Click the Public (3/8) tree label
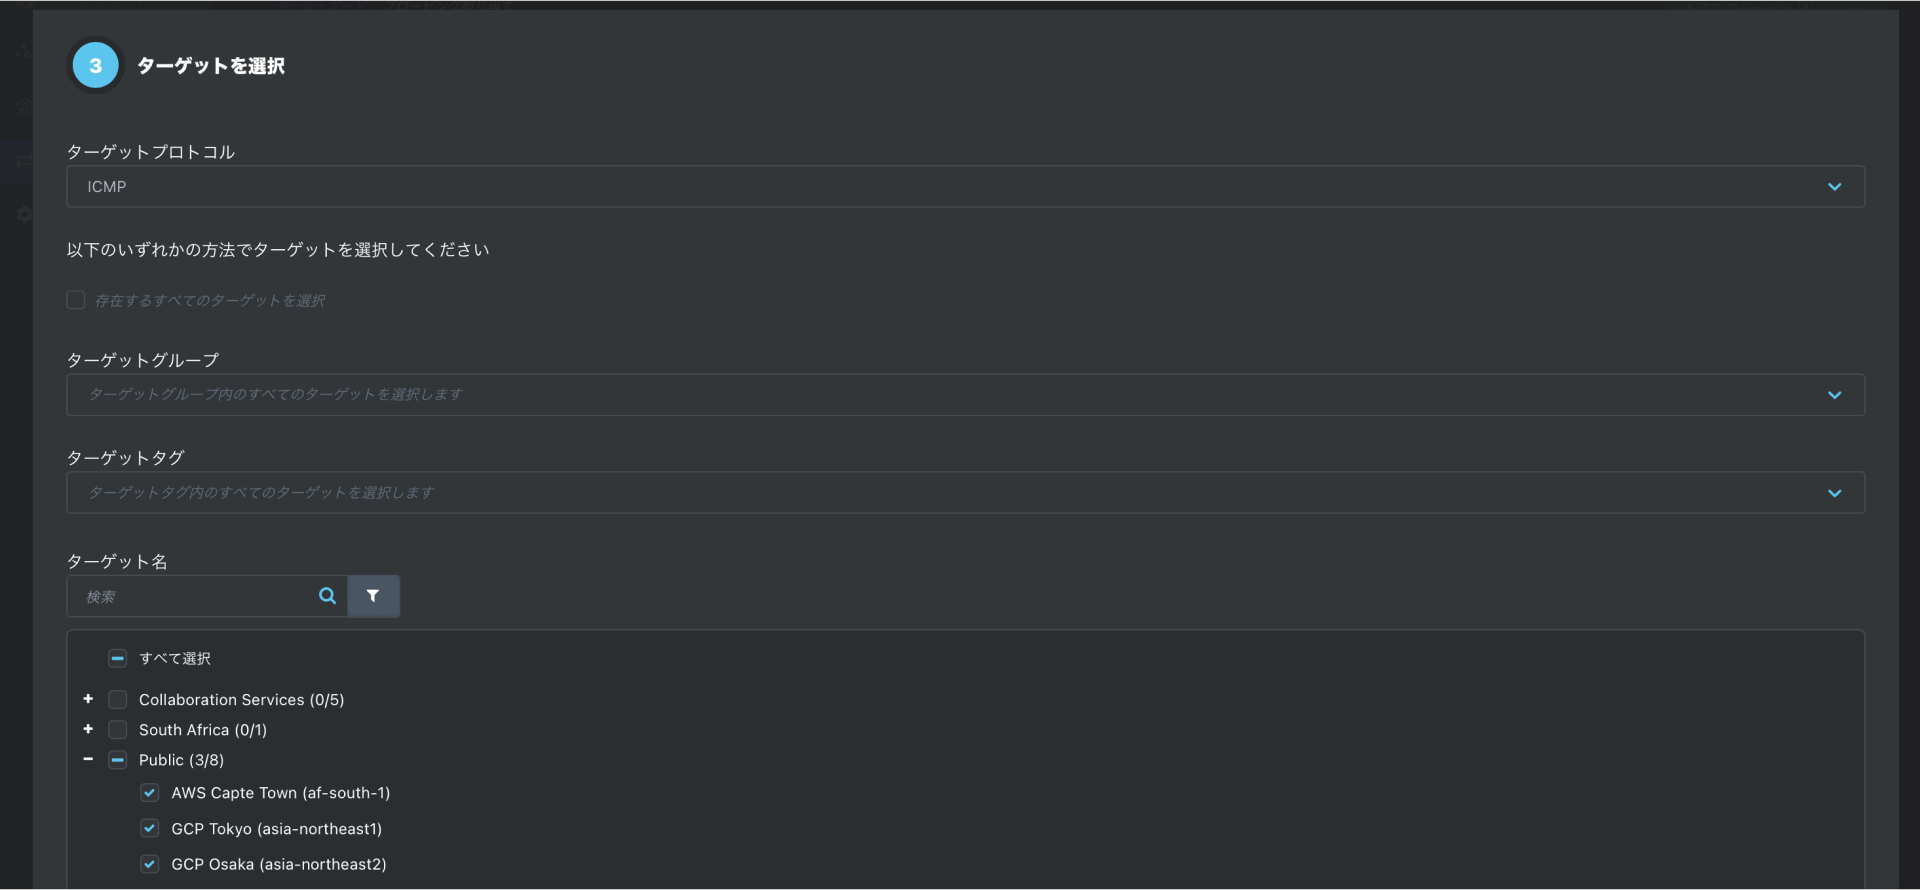Screen dimensions: 1920x890 point(181,760)
